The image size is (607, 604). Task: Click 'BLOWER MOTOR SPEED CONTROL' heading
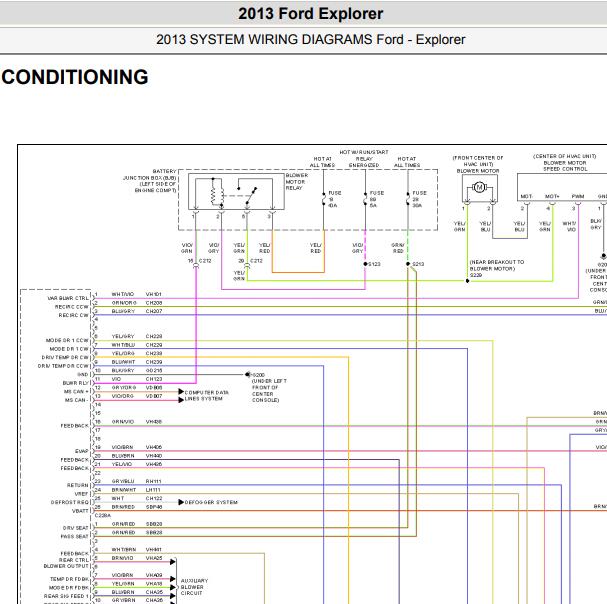[565, 166]
